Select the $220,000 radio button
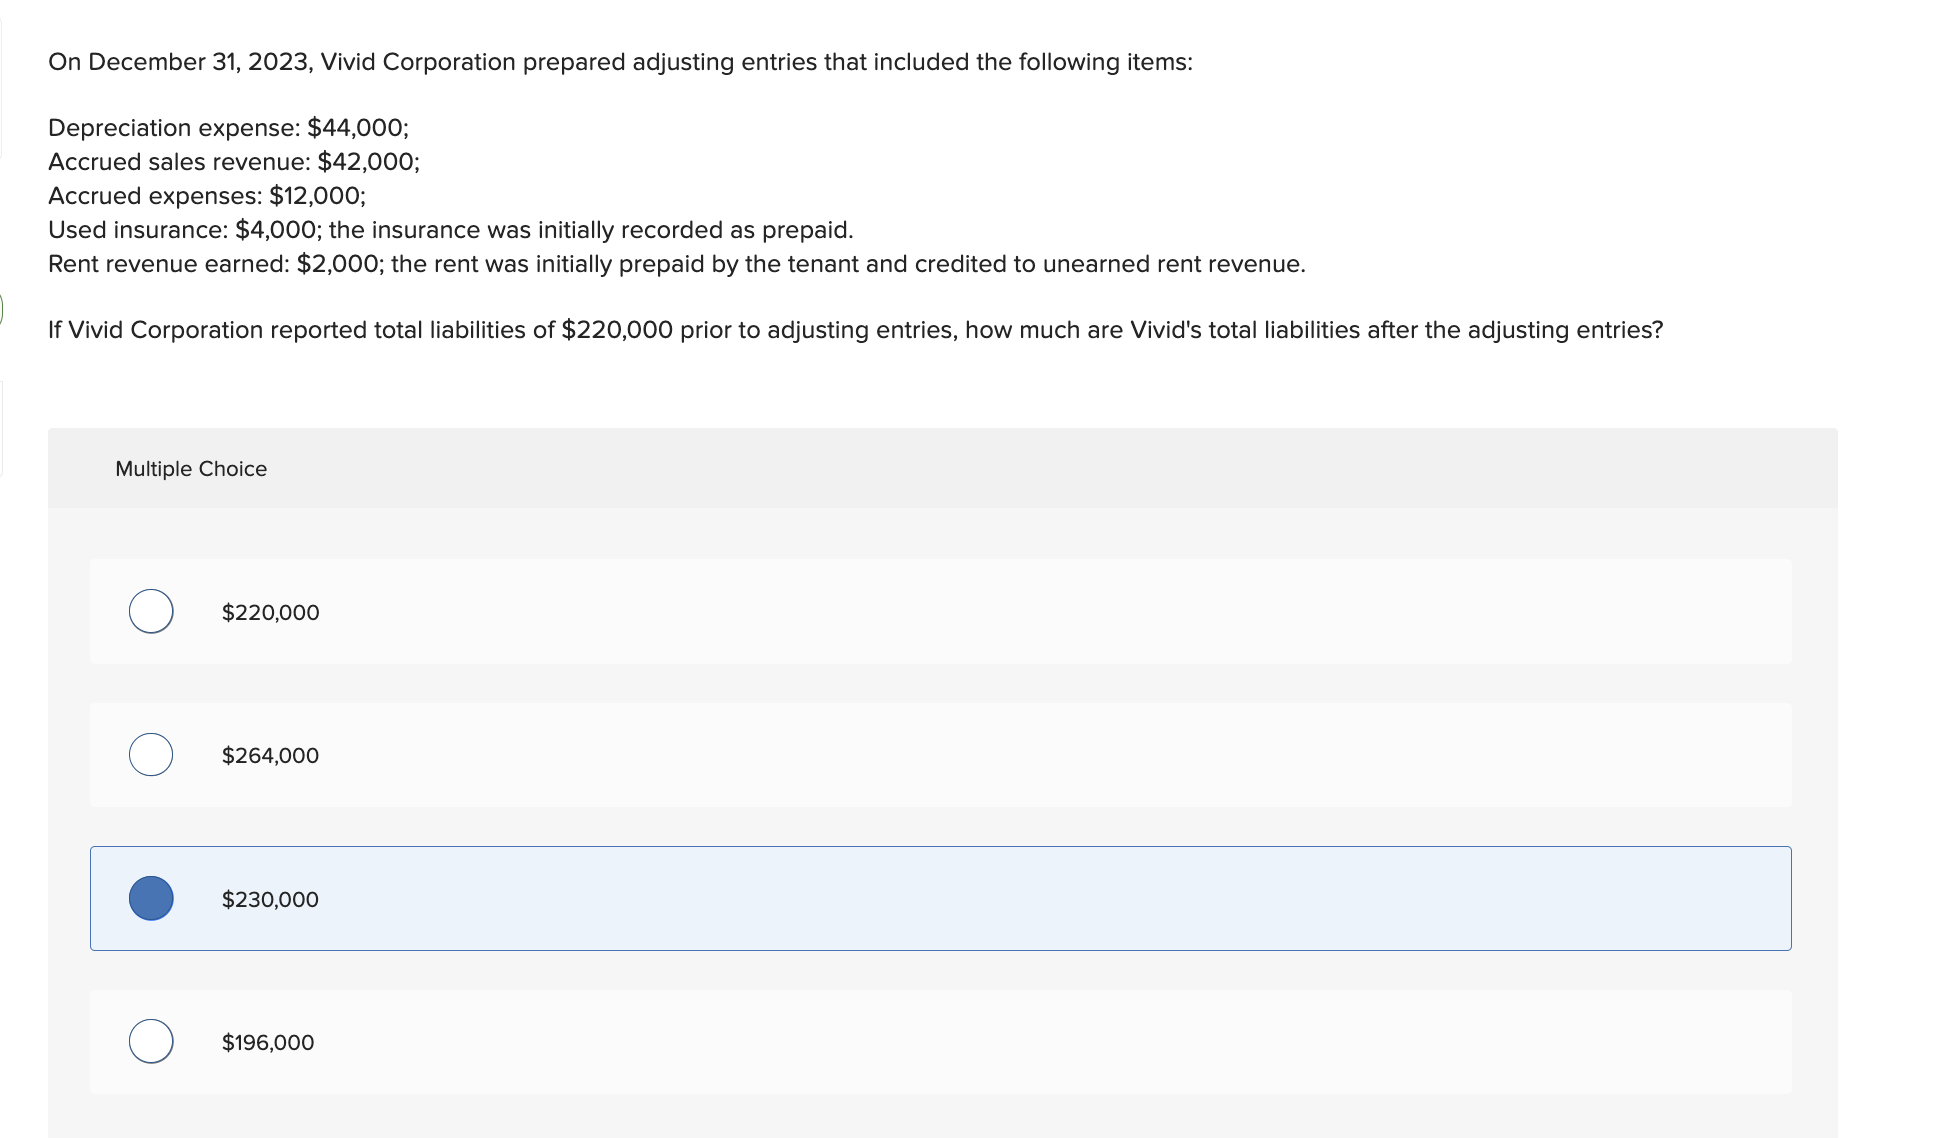 pyautogui.click(x=150, y=611)
